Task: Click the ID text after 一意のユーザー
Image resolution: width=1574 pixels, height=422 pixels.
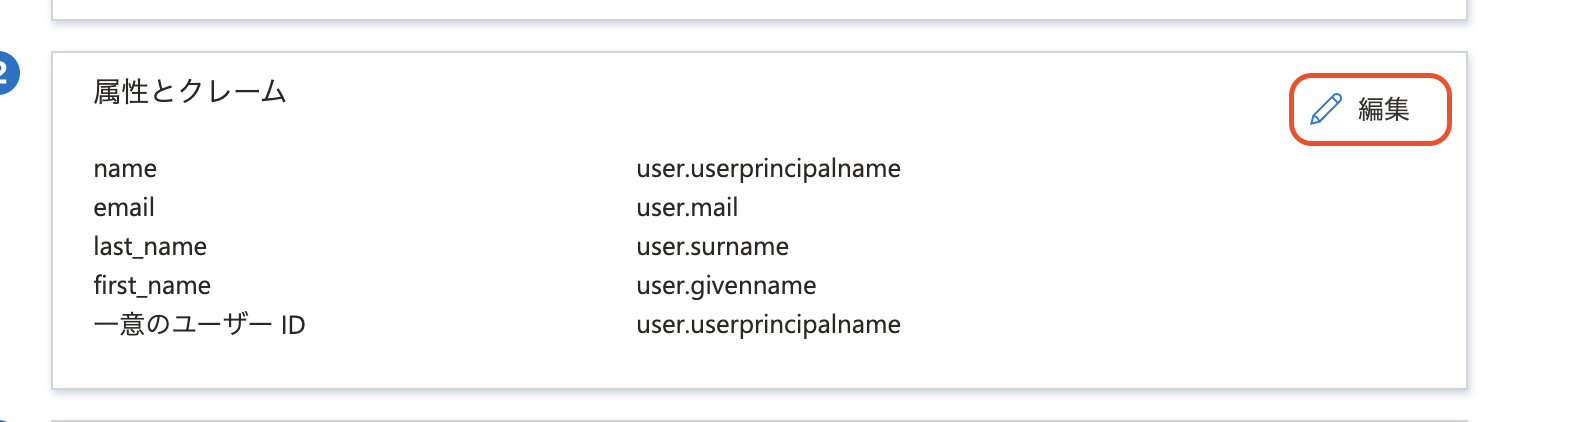Action: [293, 326]
